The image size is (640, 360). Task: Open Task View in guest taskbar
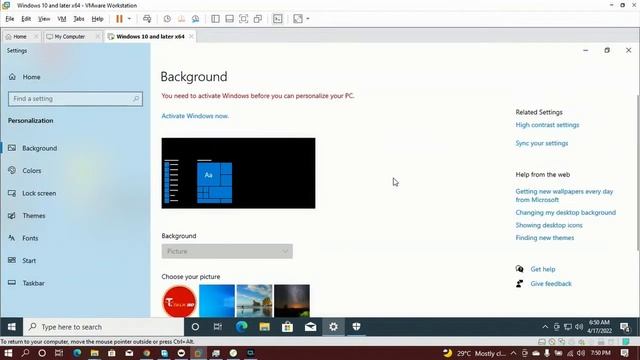coord(218,327)
